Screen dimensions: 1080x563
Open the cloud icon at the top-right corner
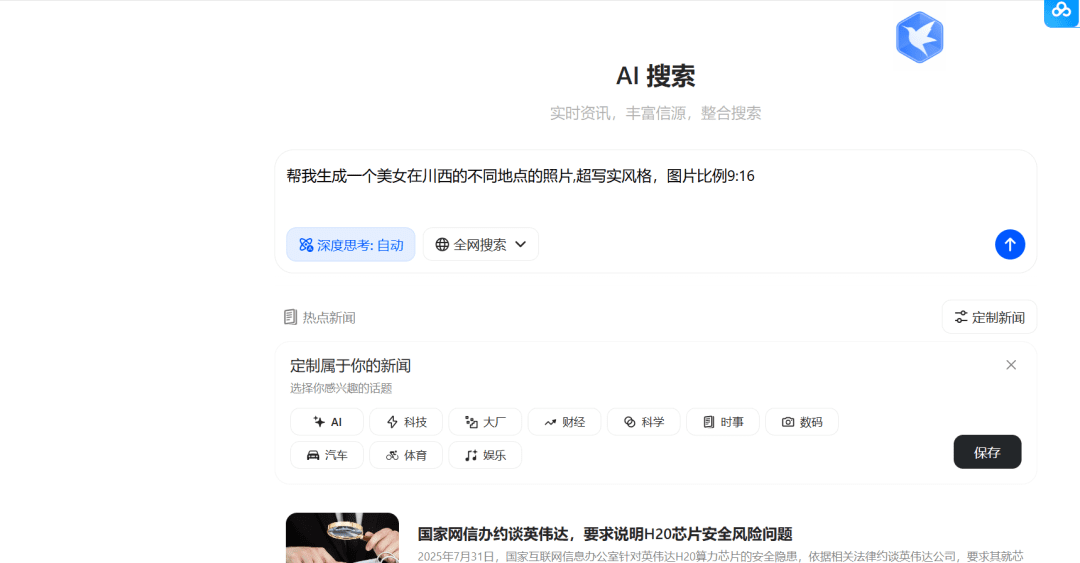click(x=1061, y=13)
